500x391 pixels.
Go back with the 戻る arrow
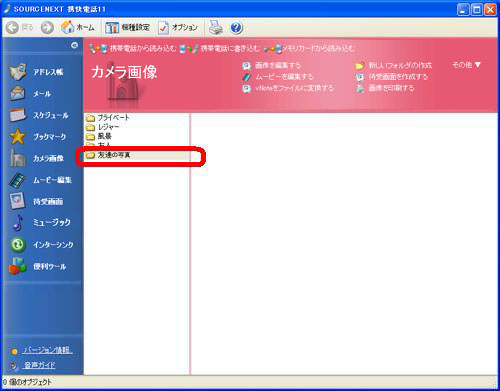pos(20,28)
